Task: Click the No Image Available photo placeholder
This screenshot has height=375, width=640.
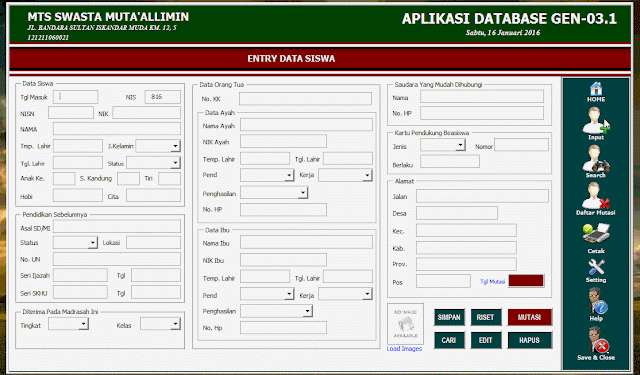Action: 405,324
